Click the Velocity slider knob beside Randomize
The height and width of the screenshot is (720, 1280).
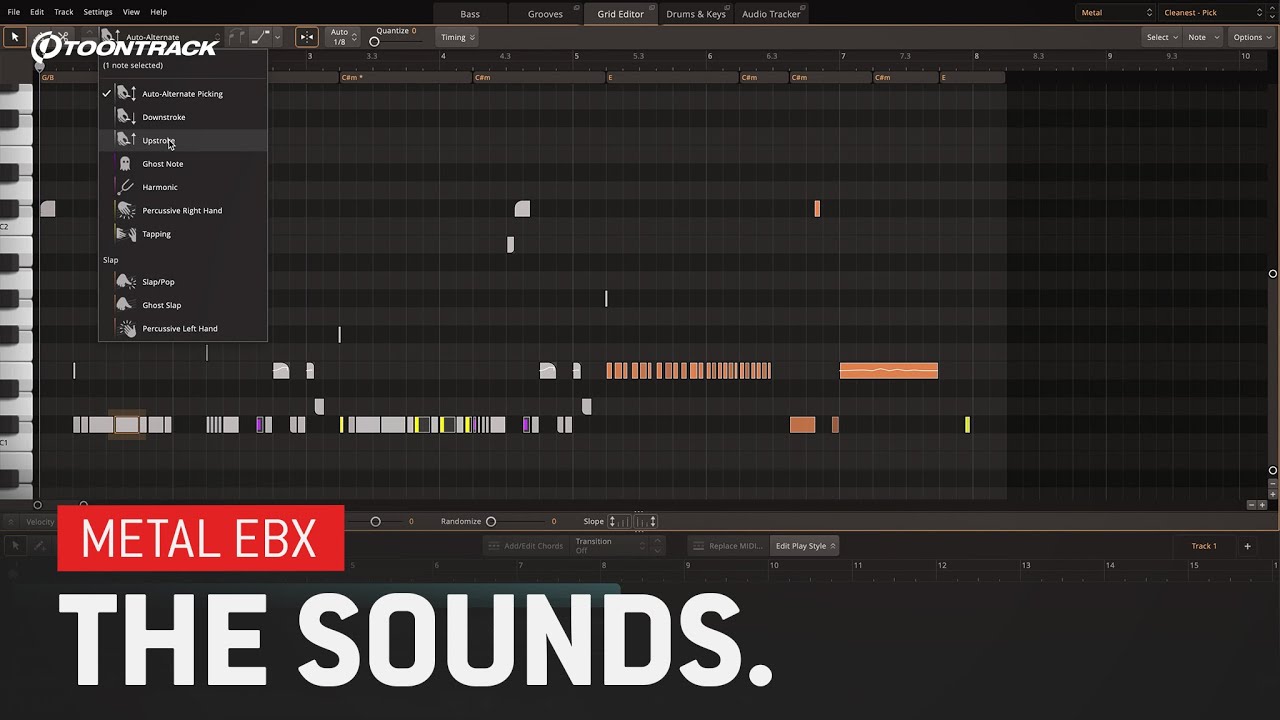[x=376, y=521]
